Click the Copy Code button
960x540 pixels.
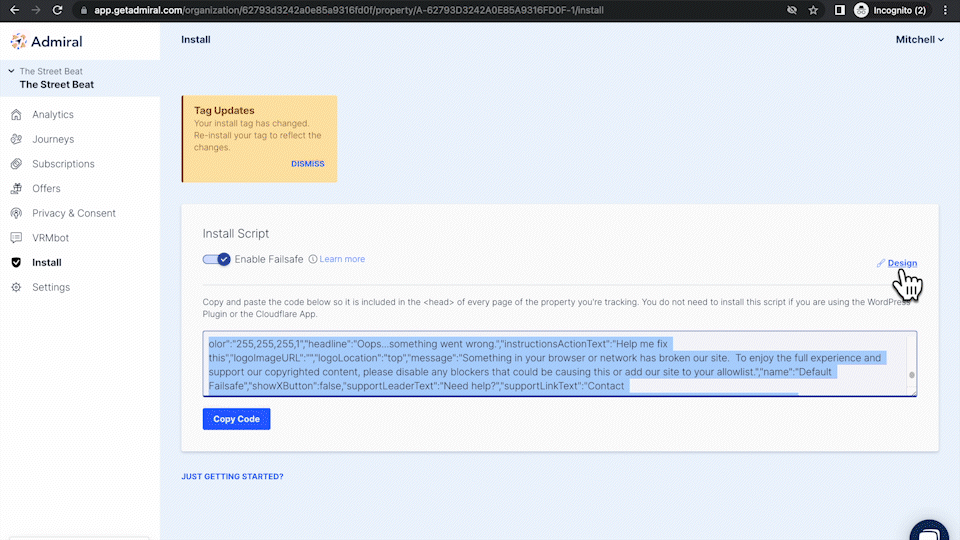point(236,419)
